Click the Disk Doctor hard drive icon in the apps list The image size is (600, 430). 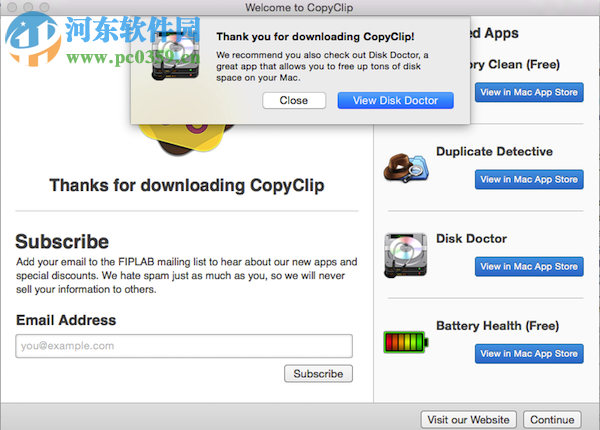tap(406, 255)
